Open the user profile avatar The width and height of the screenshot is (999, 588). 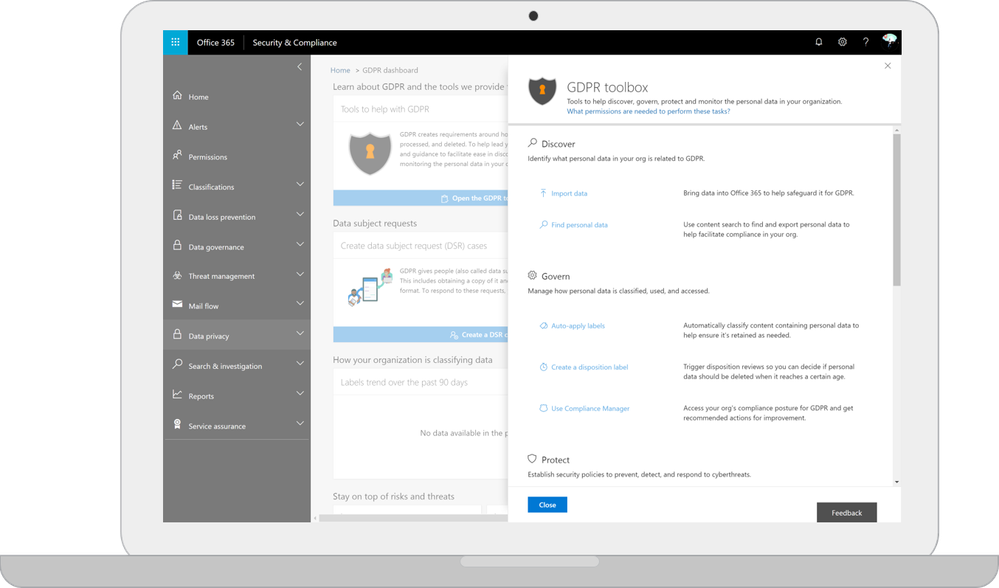pos(889,41)
